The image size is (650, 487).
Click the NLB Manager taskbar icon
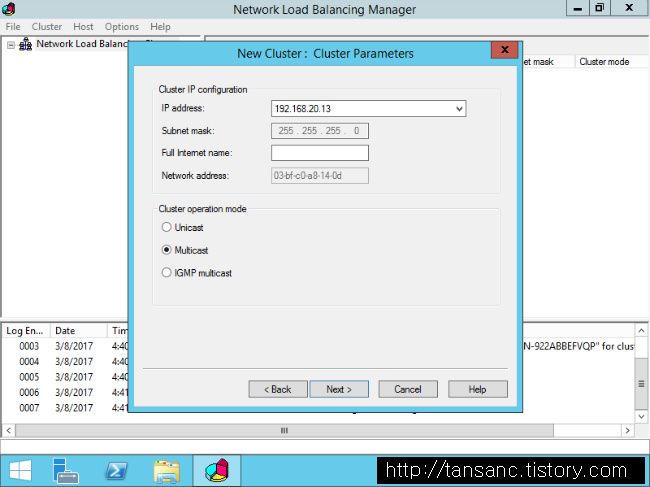pos(217,471)
